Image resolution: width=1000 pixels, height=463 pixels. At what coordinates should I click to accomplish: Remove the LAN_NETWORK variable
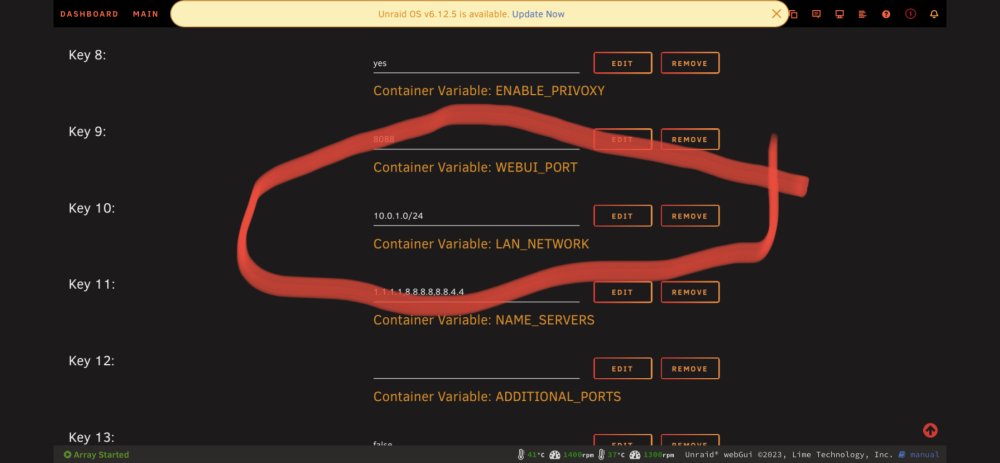click(690, 216)
